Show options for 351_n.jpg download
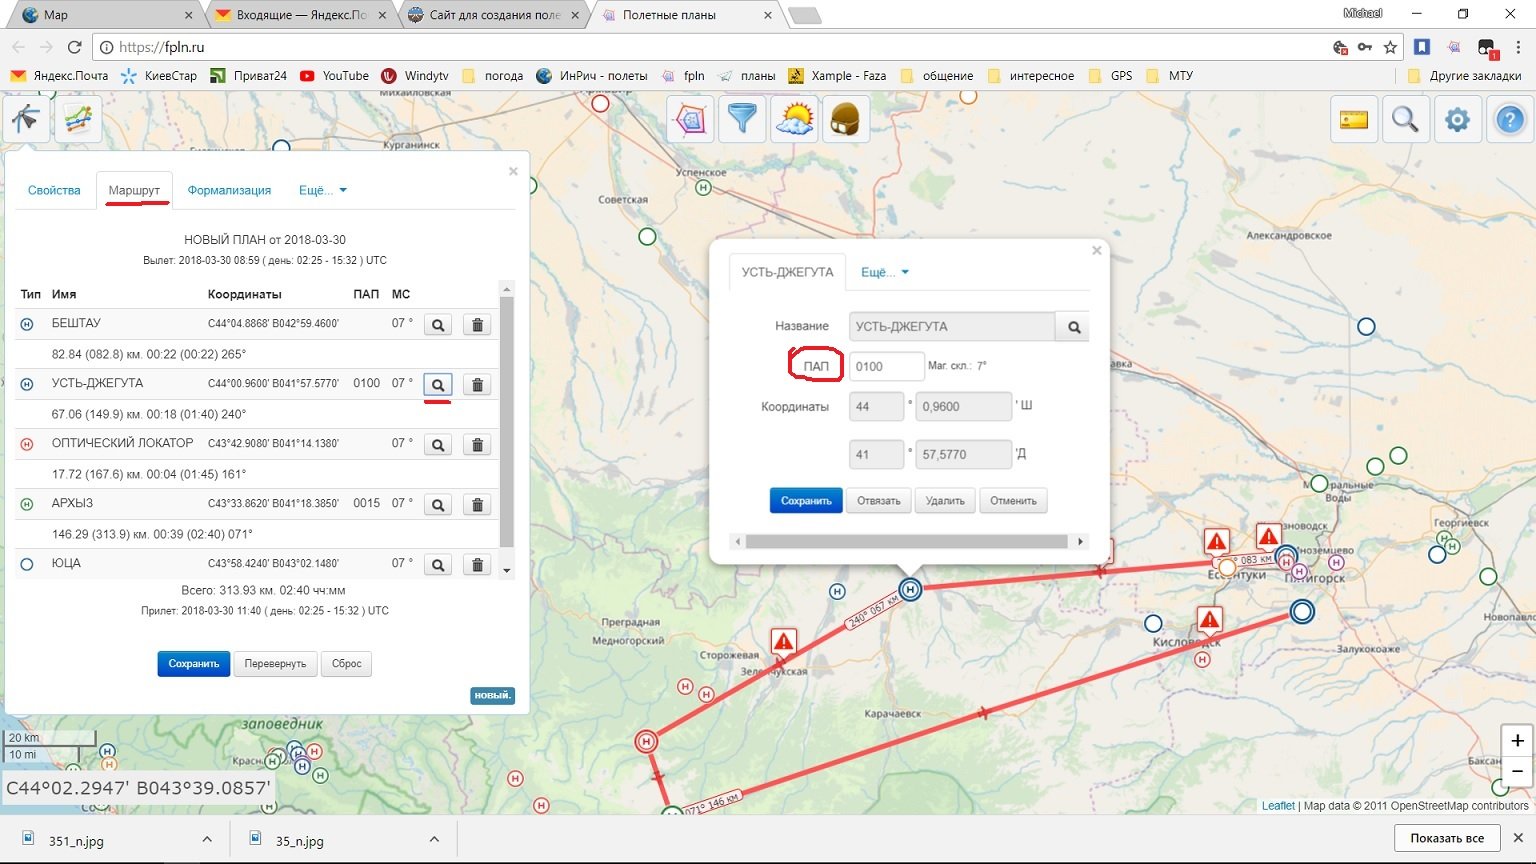The width and height of the screenshot is (1536, 864). click(x=207, y=840)
